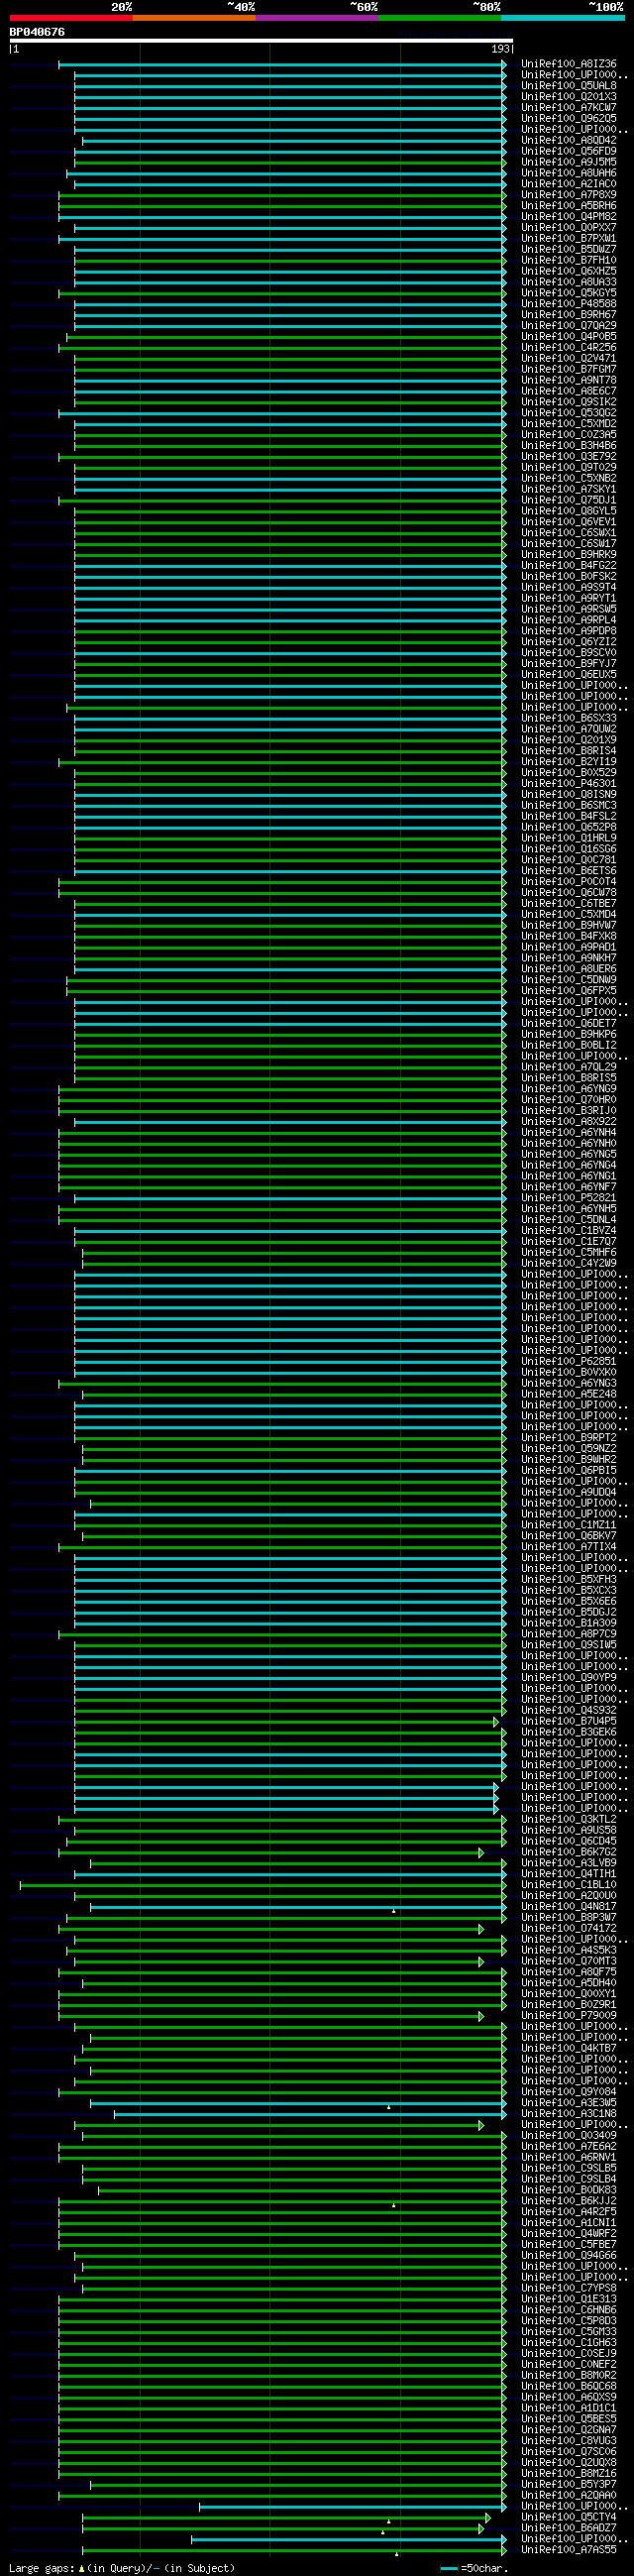This screenshot has width=634, height=2576.
Task: Click the UniRef100_Q94G66 label
Action: 569,2255
